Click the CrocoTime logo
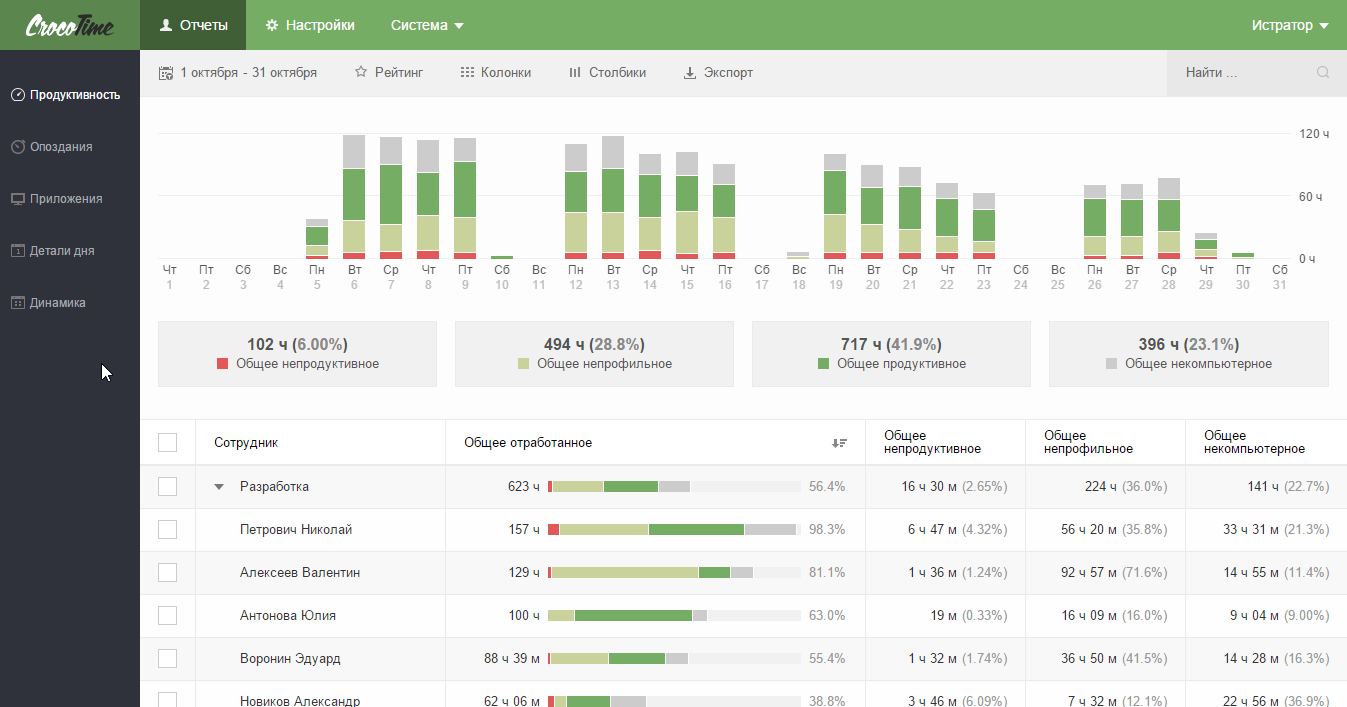Viewport: 1347px width, 707px height. click(69, 25)
